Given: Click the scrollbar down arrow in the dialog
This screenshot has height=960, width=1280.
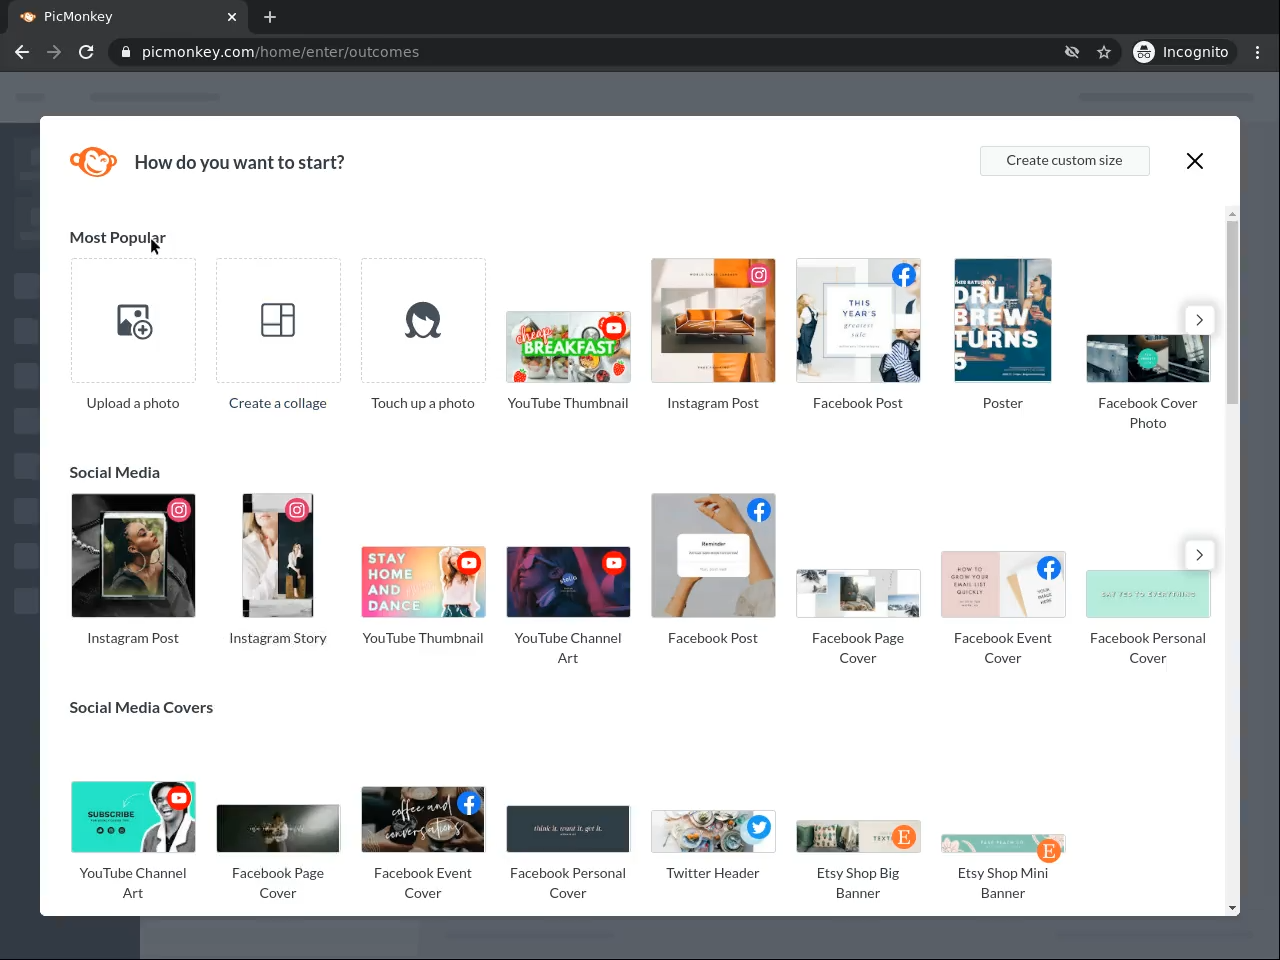Looking at the screenshot, I should [1232, 908].
